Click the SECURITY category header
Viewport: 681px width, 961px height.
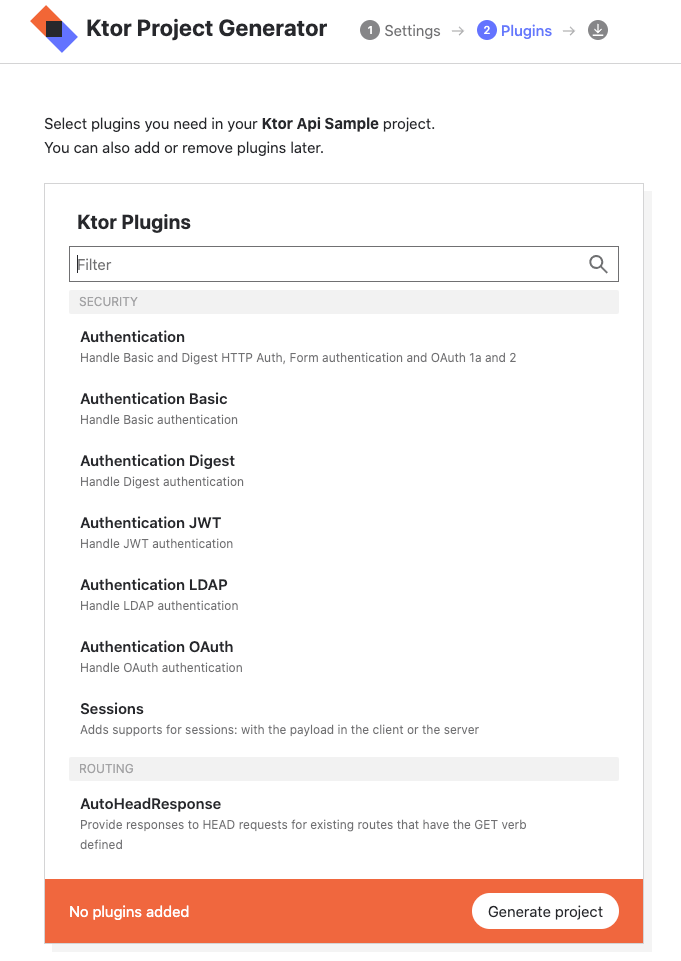point(109,302)
